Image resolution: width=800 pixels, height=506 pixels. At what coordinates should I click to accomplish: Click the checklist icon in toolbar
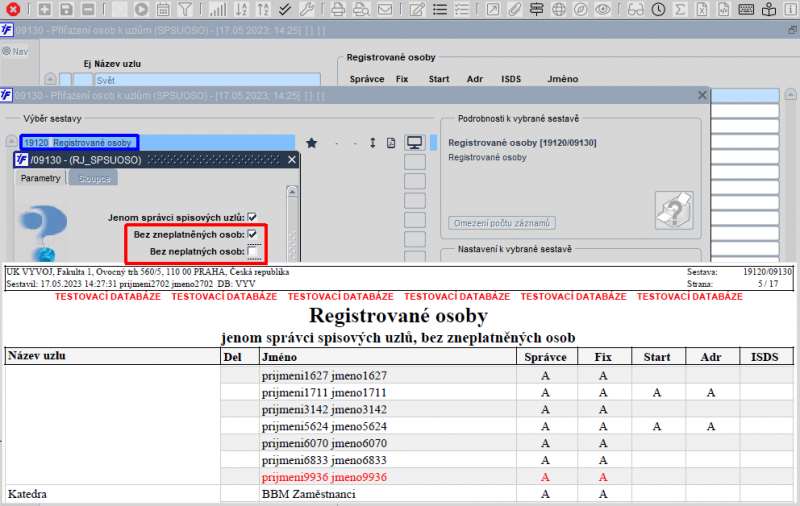click(x=462, y=9)
